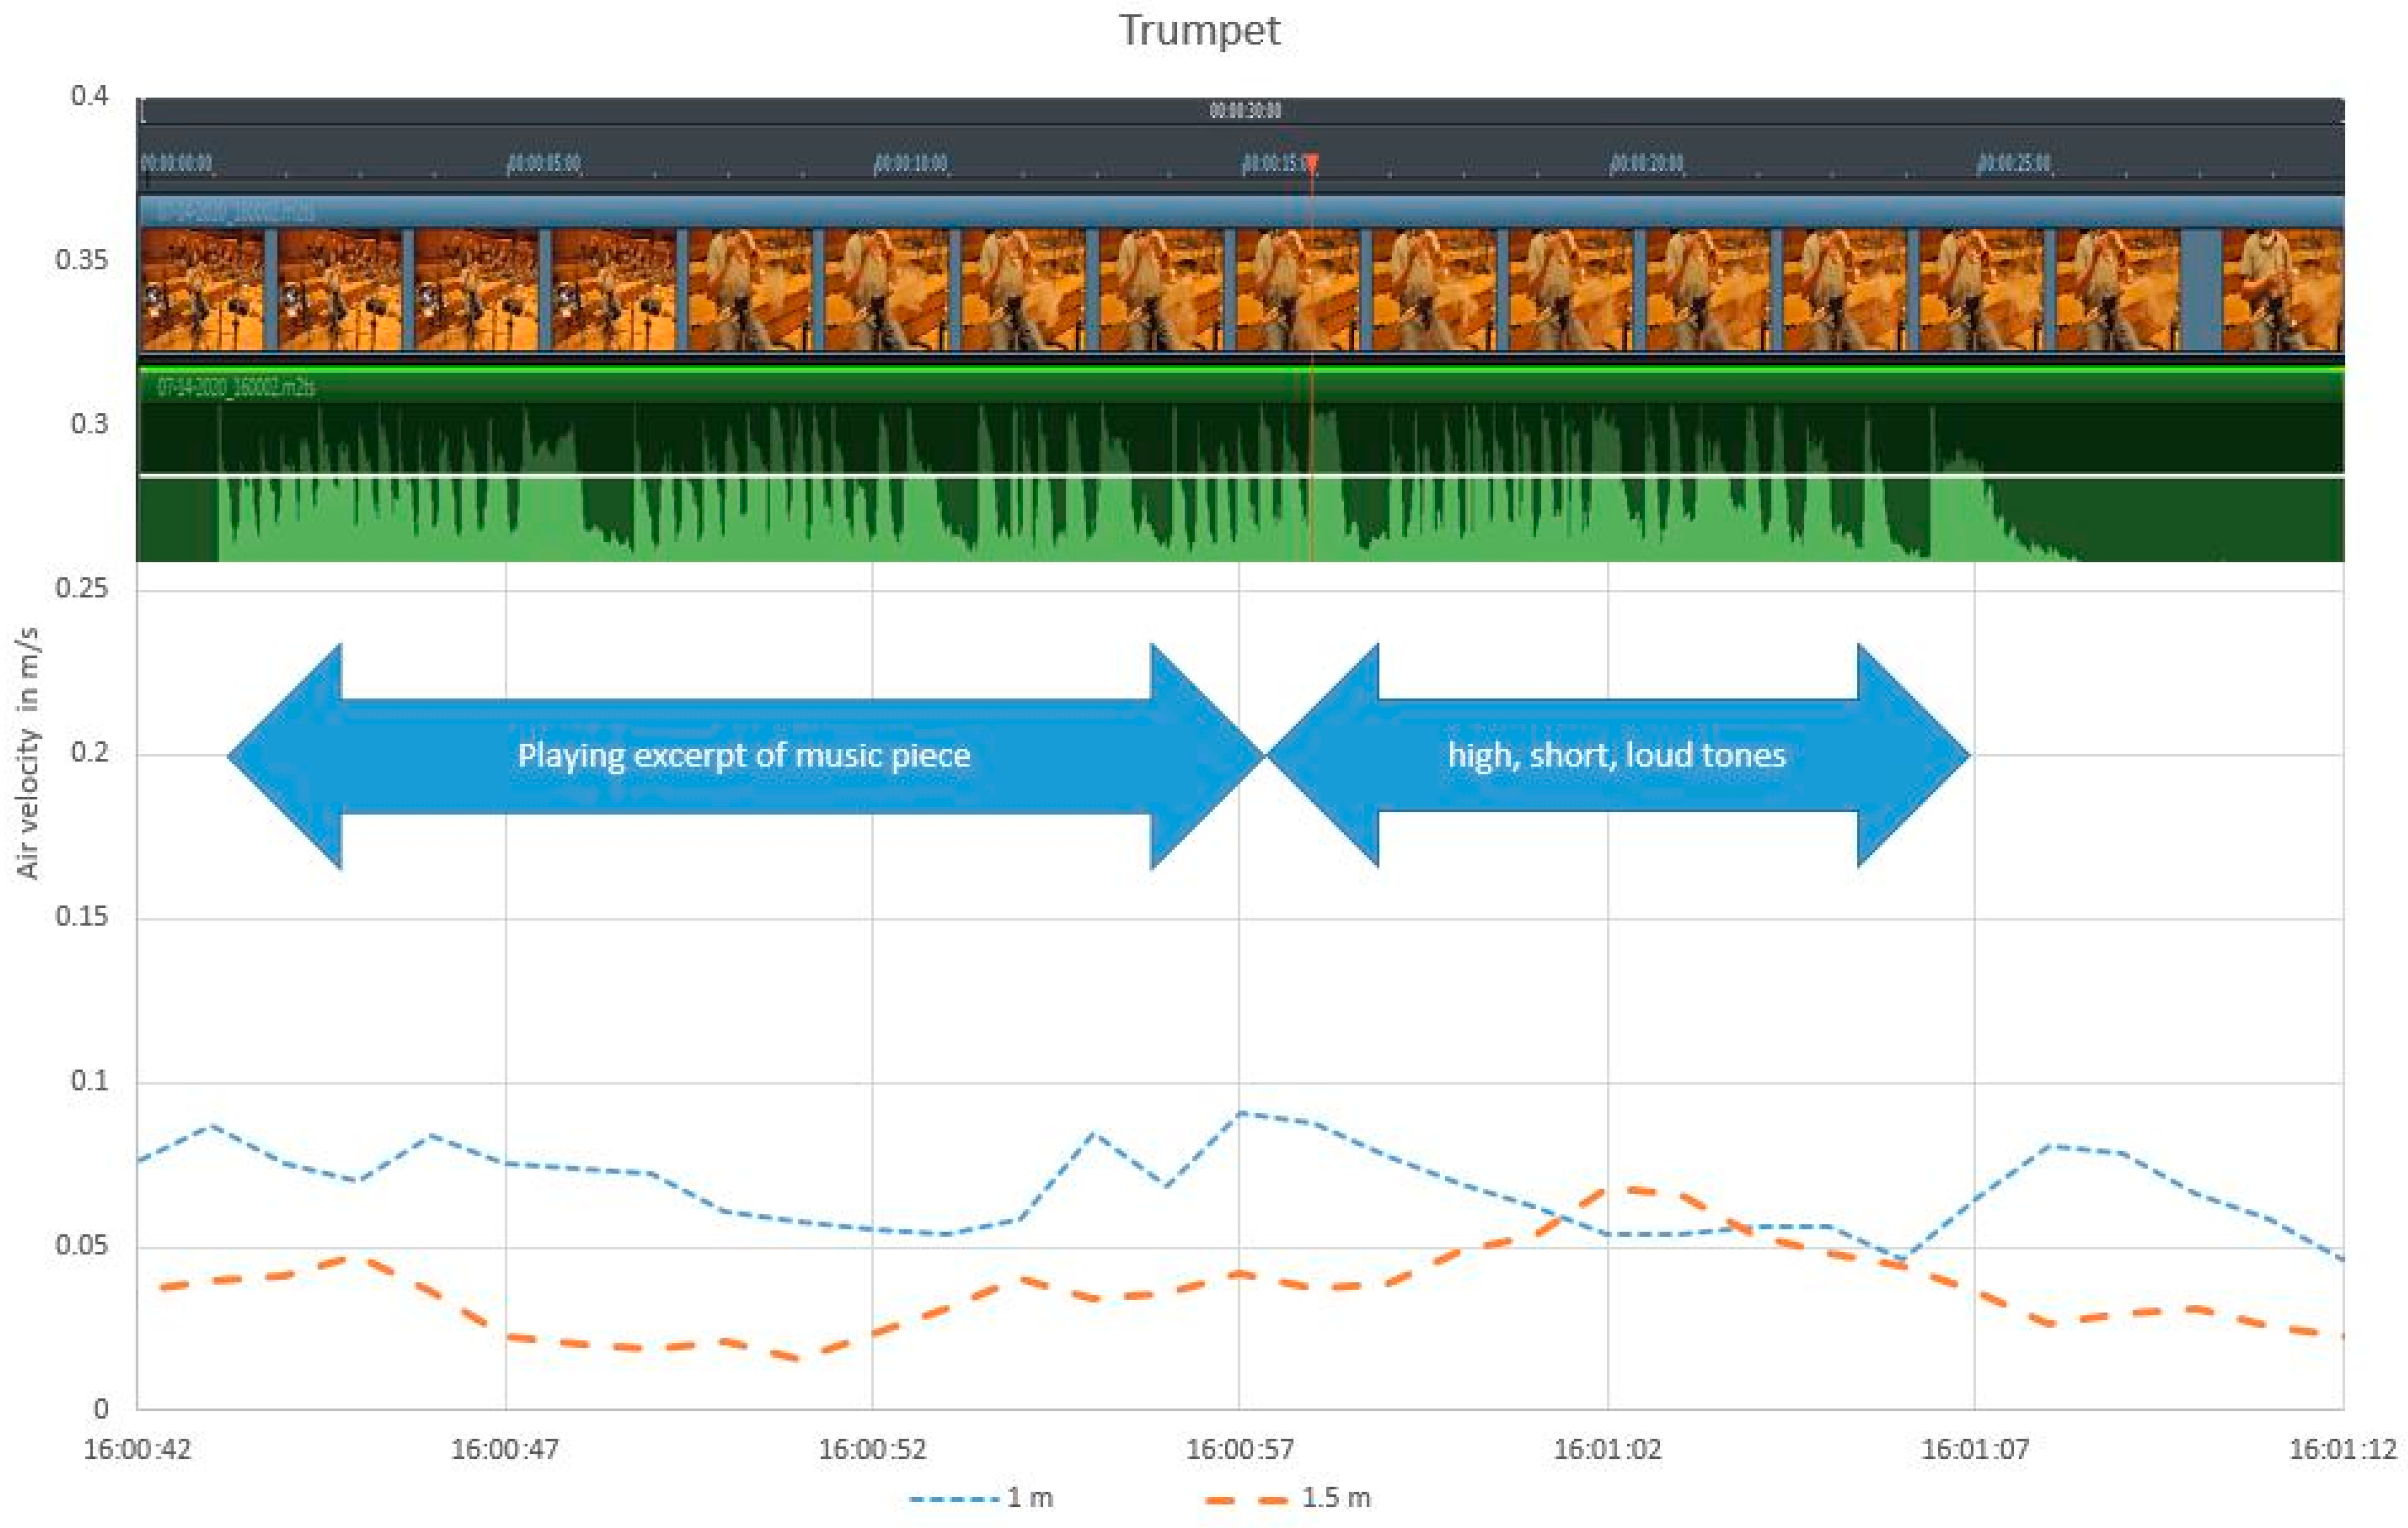Screen dimensions: 2408x1528
Task: Click the 'Trumpet' chart title
Action: point(1199,30)
